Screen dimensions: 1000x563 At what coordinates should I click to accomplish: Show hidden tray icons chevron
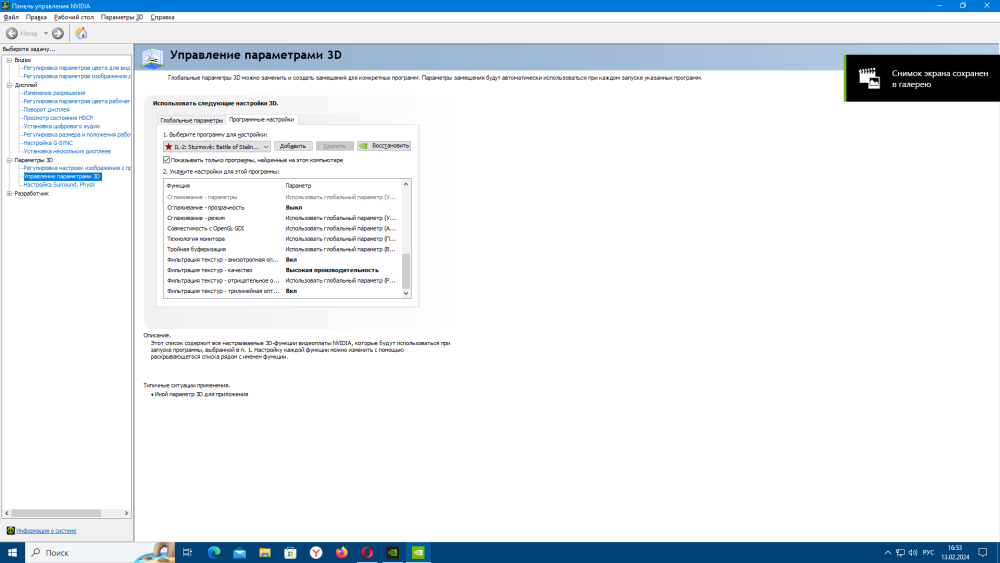(x=887, y=553)
